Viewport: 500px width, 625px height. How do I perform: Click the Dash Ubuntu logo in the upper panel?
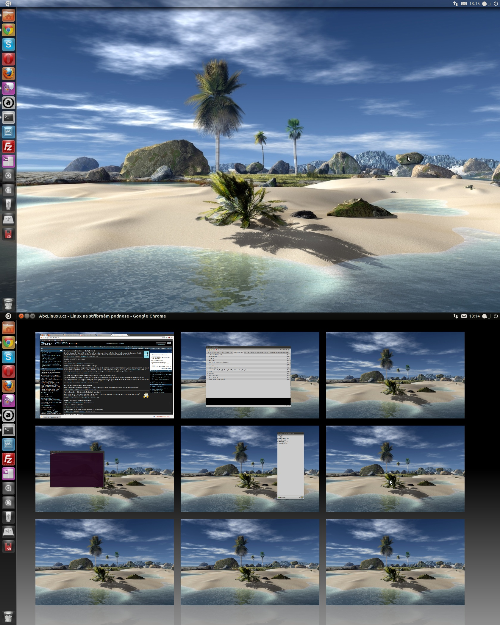8,3
